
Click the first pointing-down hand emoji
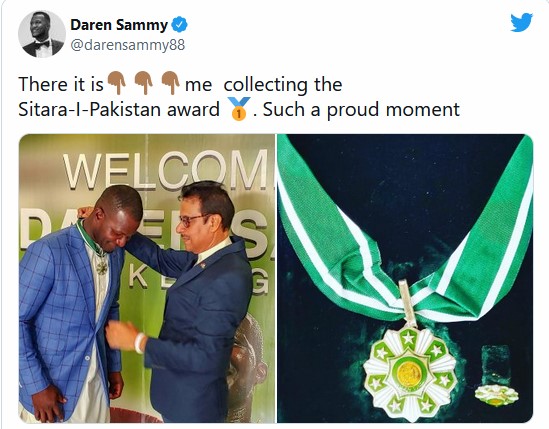(117, 83)
